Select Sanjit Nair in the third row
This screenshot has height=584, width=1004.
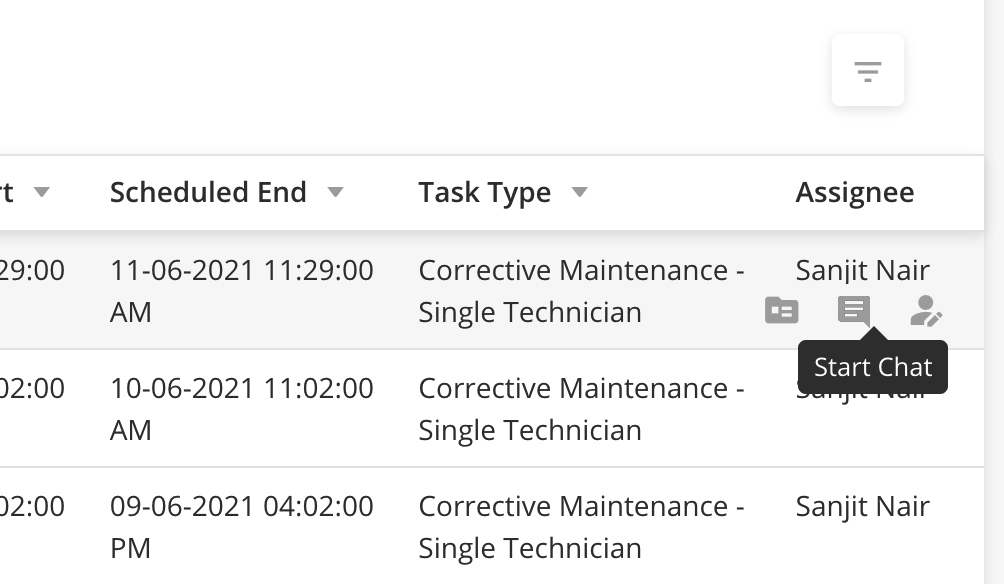click(x=862, y=506)
